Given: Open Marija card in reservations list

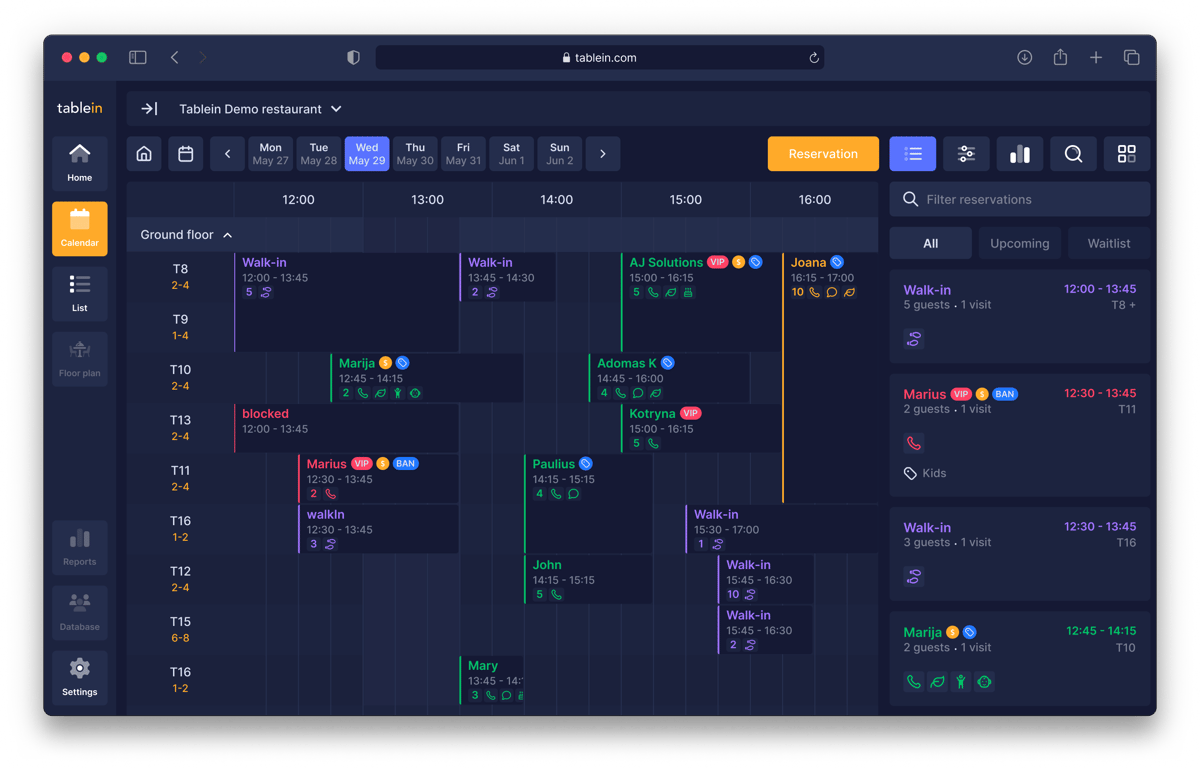Looking at the screenshot, I should point(1020,659).
